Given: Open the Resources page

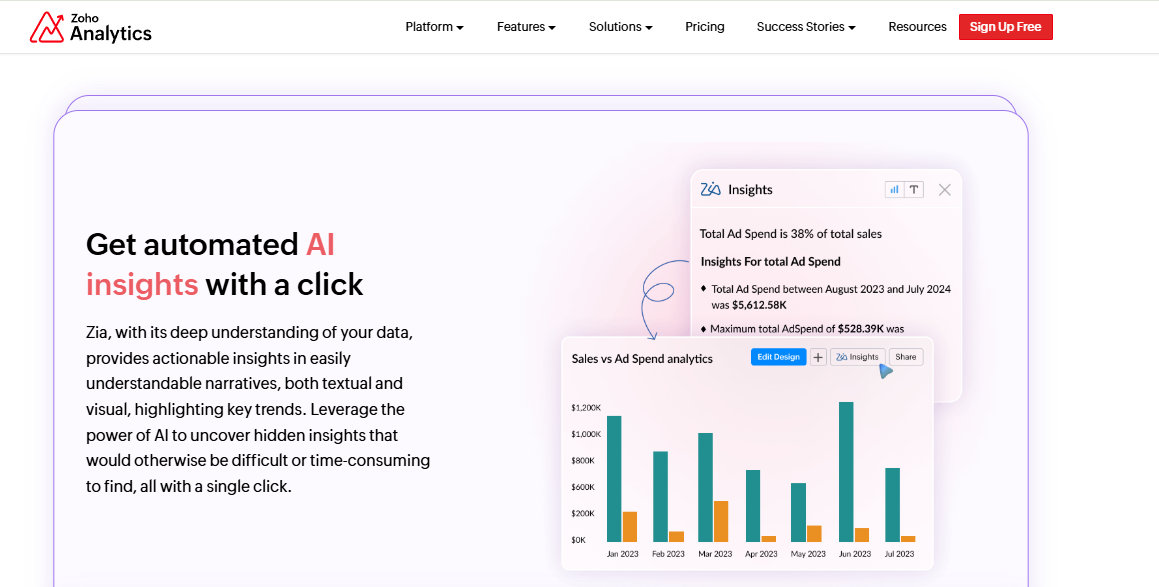Looking at the screenshot, I should point(917,27).
